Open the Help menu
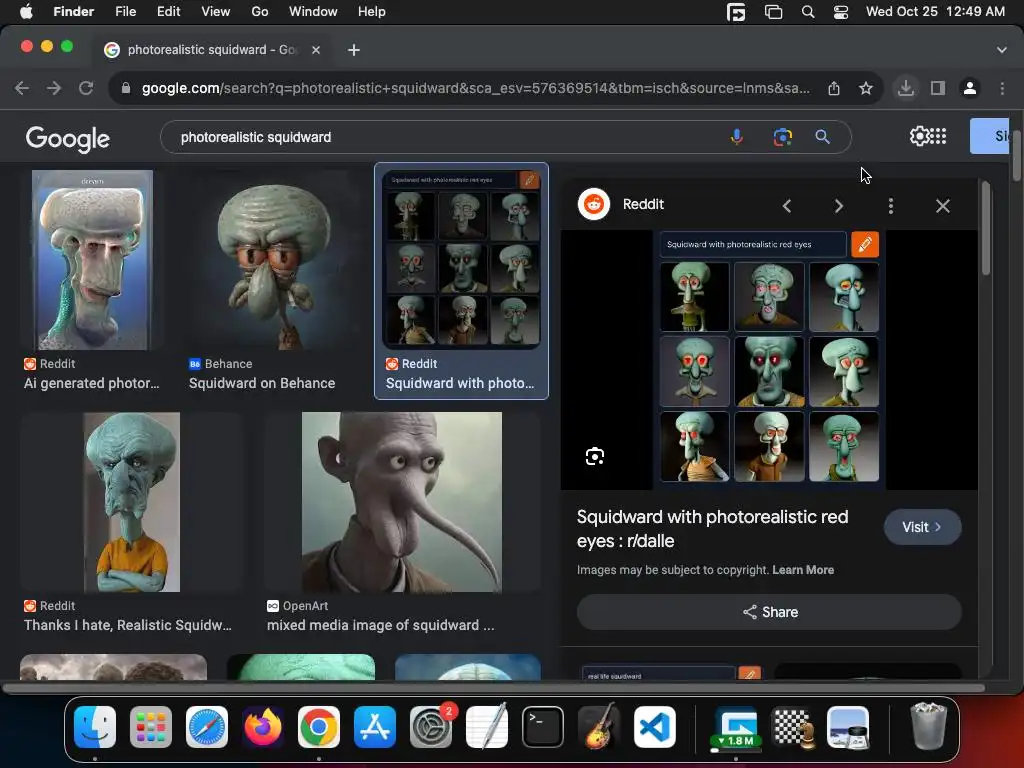The height and width of the screenshot is (768, 1024). tap(372, 12)
